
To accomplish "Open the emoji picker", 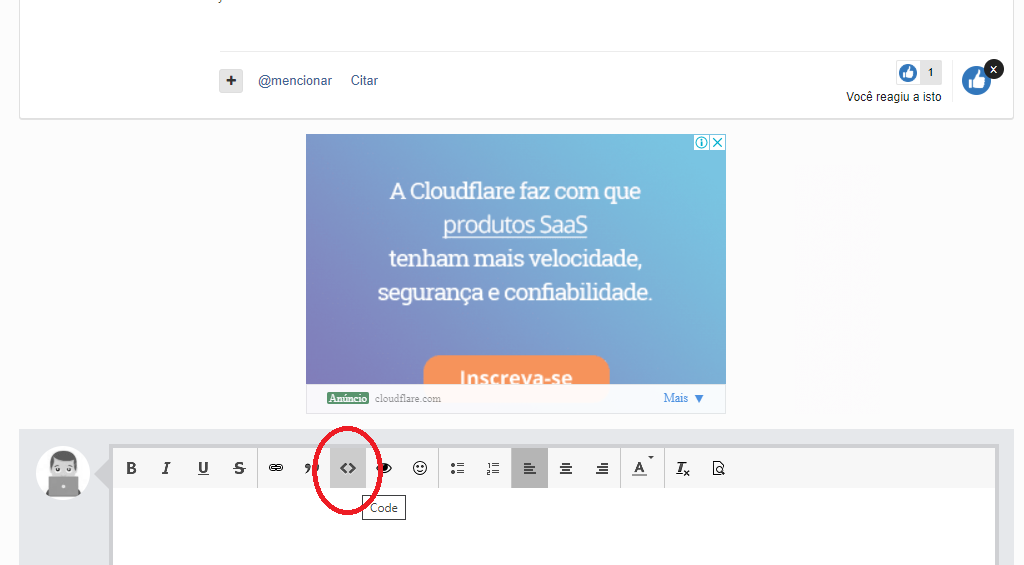I will tap(420, 468).
